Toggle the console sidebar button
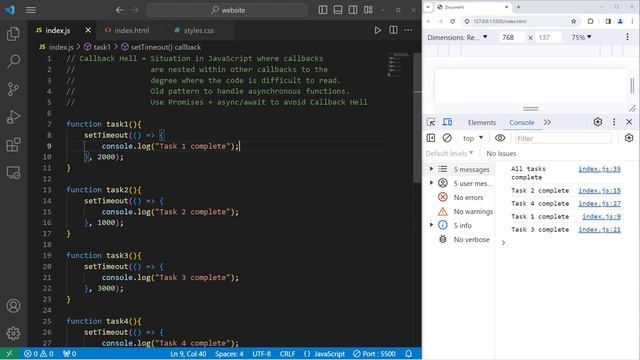The width and height of the screenshot is (640, 360). coord(431,138)
